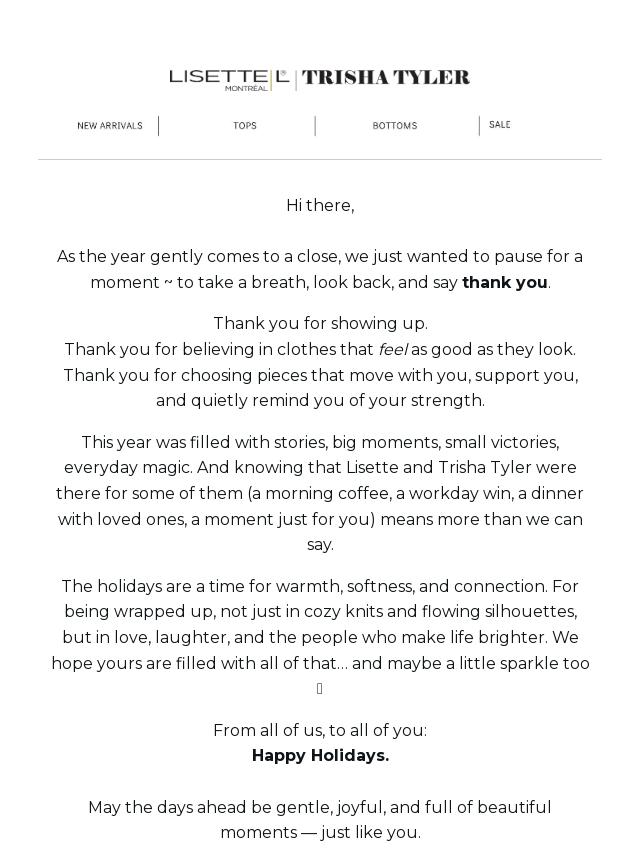Visit the Sale section
This screenshot has width=640, height=854.
tap(500, 125)
